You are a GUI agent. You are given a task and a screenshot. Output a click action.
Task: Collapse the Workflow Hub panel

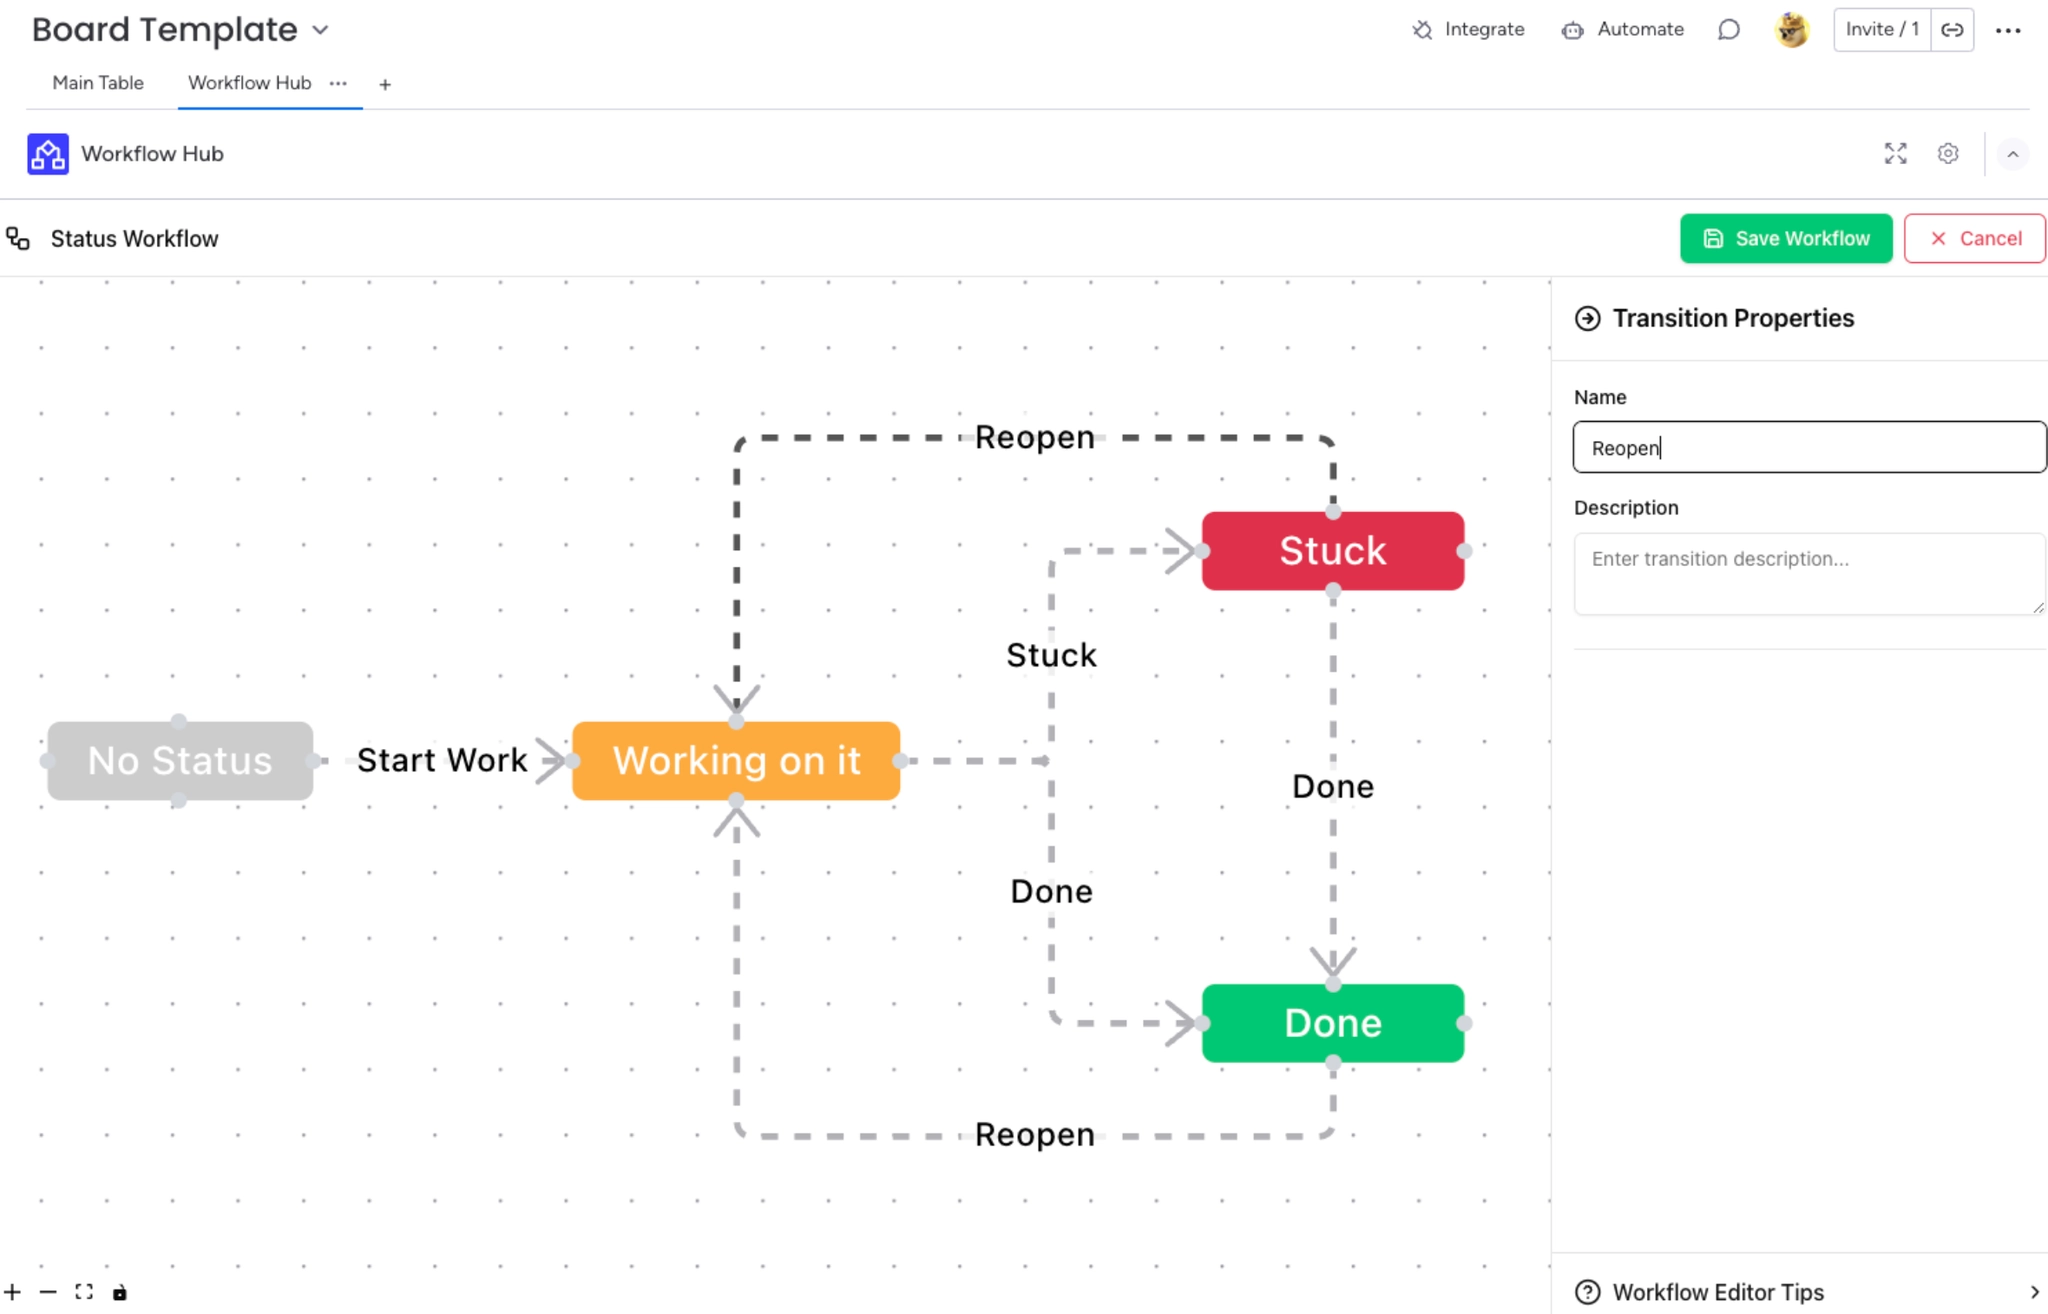pyautogui.click(x=2012, y=153)
